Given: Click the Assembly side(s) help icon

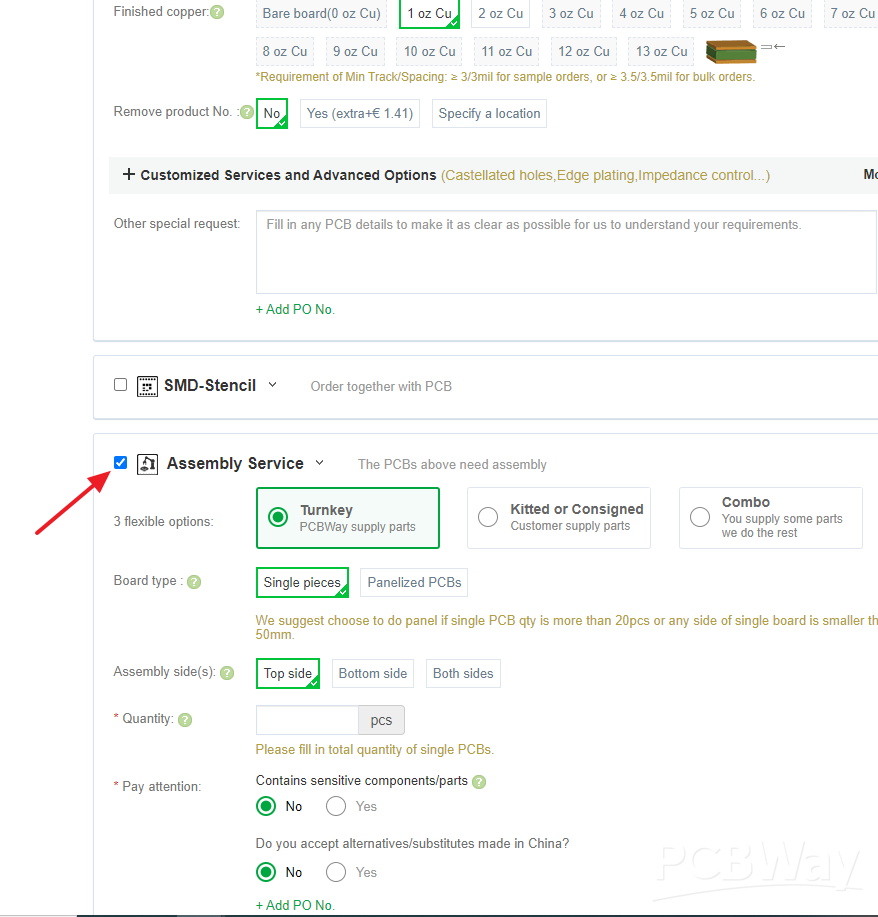Looking at the screenshot, I should click(x=227, y=672).
